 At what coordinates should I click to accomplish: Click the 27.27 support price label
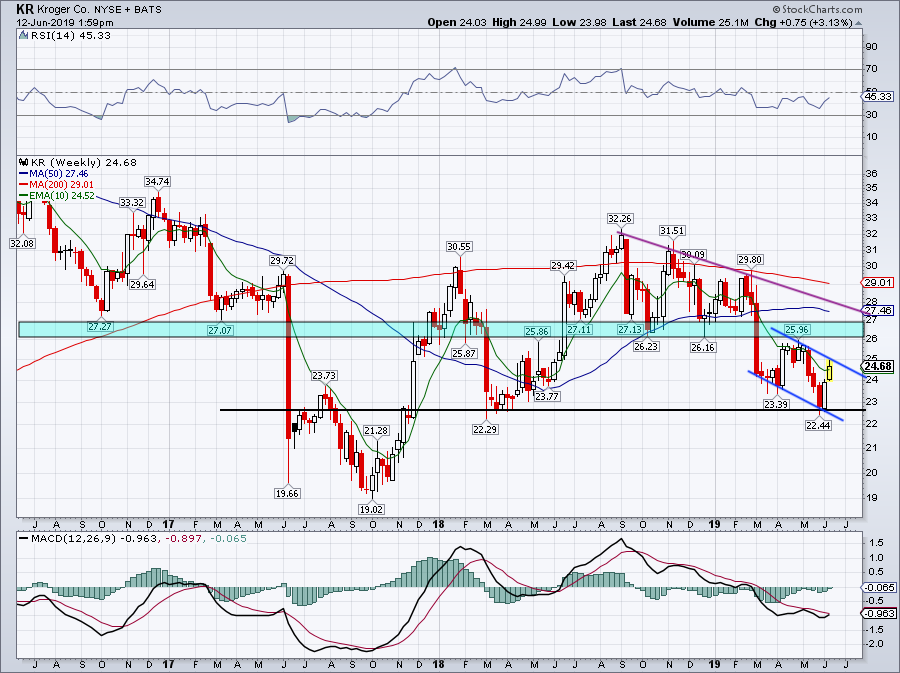[x=100, y=326]
